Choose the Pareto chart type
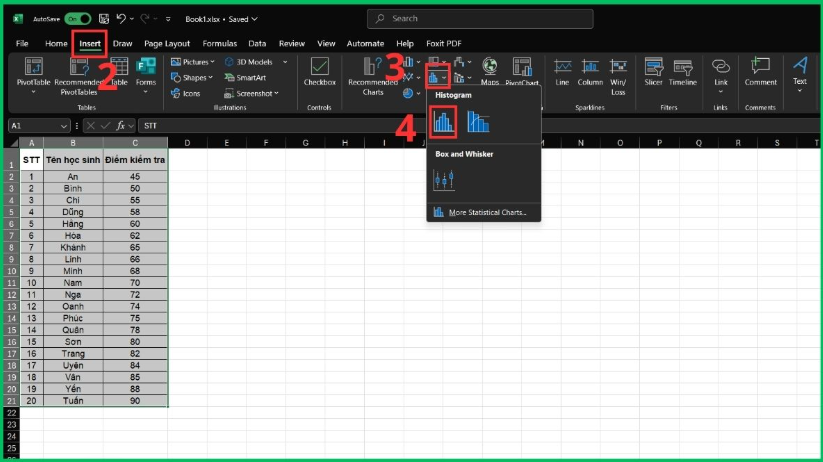Screen dimensions: 823x462 (478, 122)
